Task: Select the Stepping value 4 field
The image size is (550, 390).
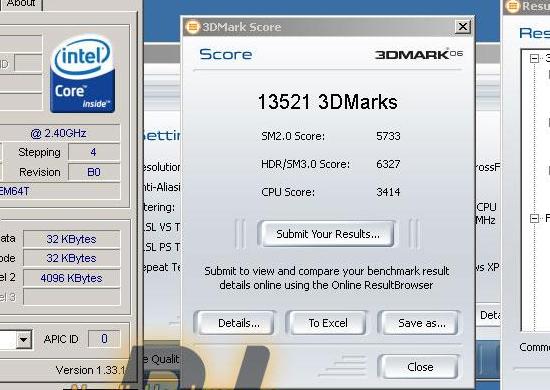Action: (94, 152)
